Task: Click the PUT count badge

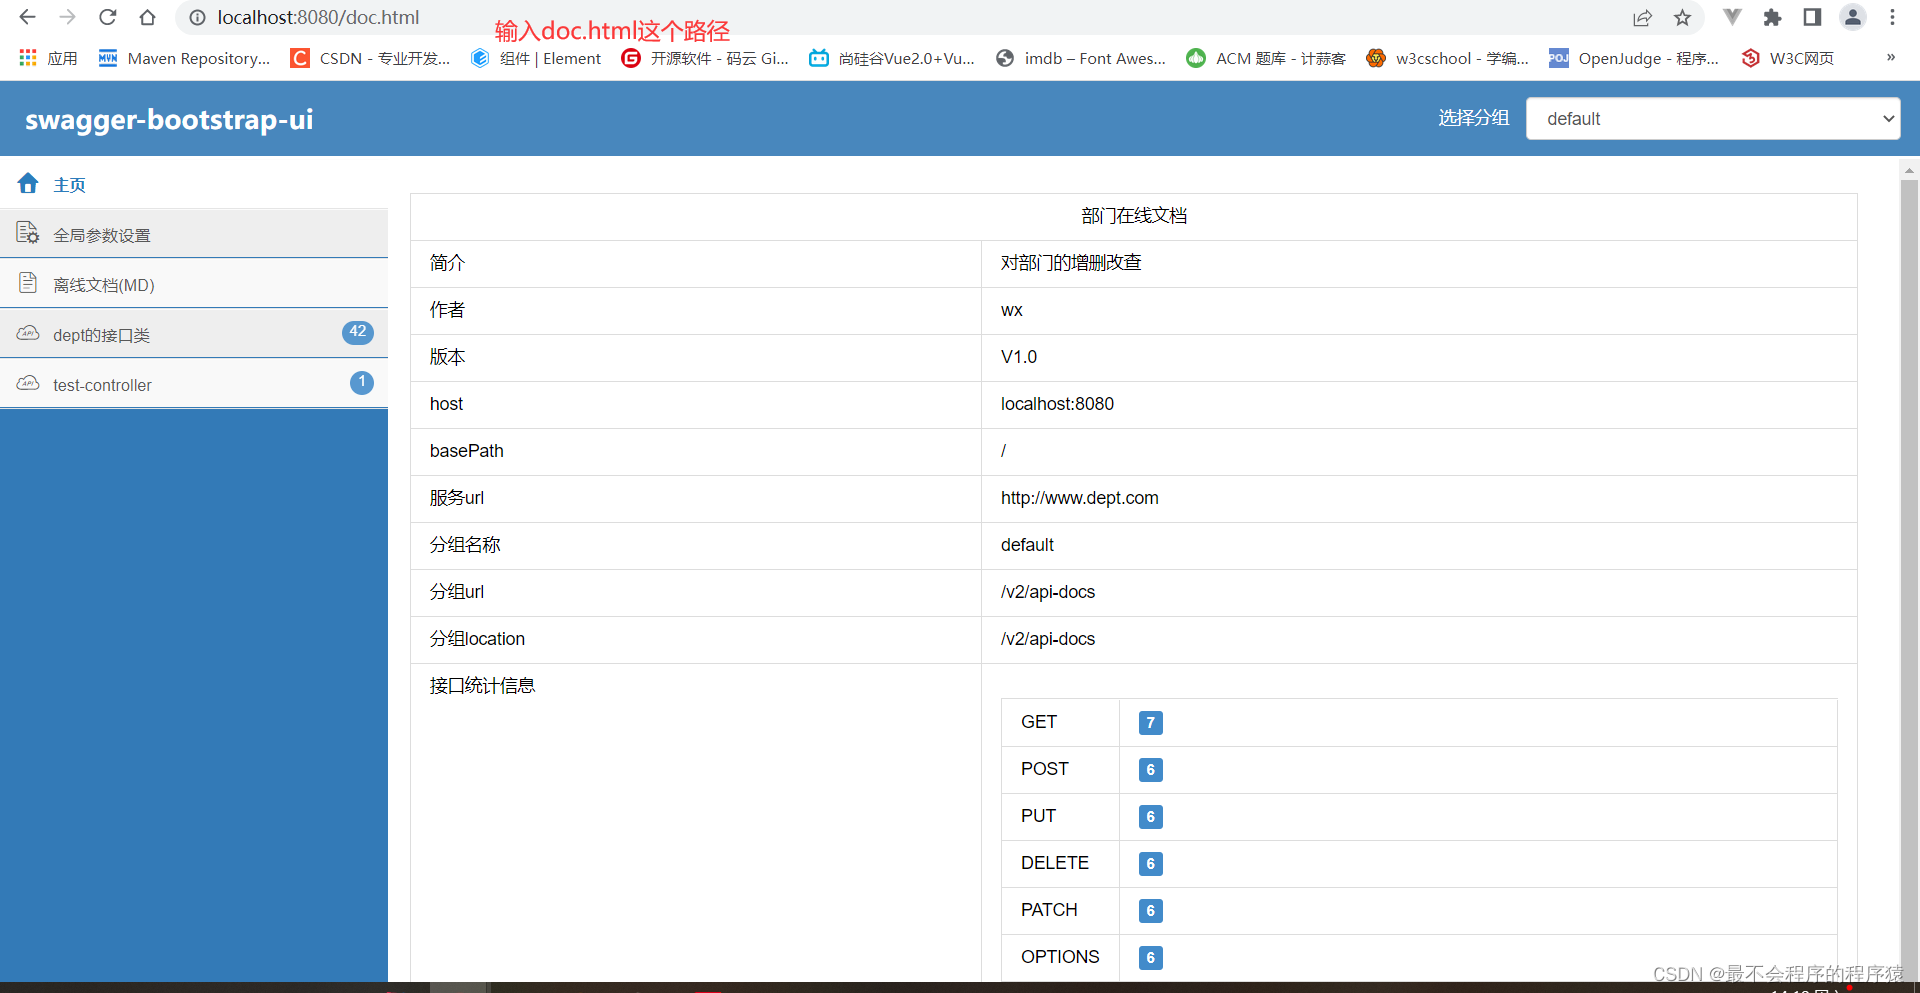Action: tap(1150, 816)
